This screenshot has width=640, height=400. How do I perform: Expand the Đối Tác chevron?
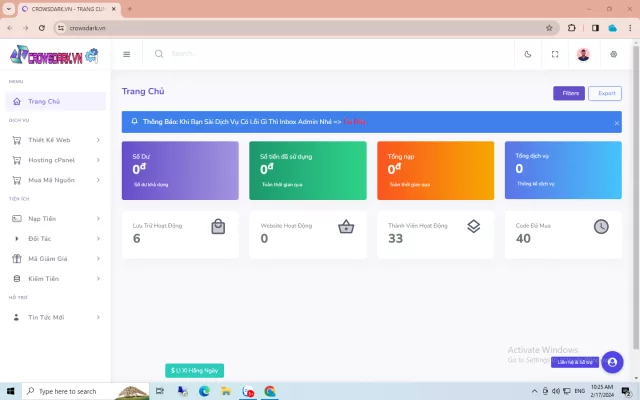[x=98, y=238]
